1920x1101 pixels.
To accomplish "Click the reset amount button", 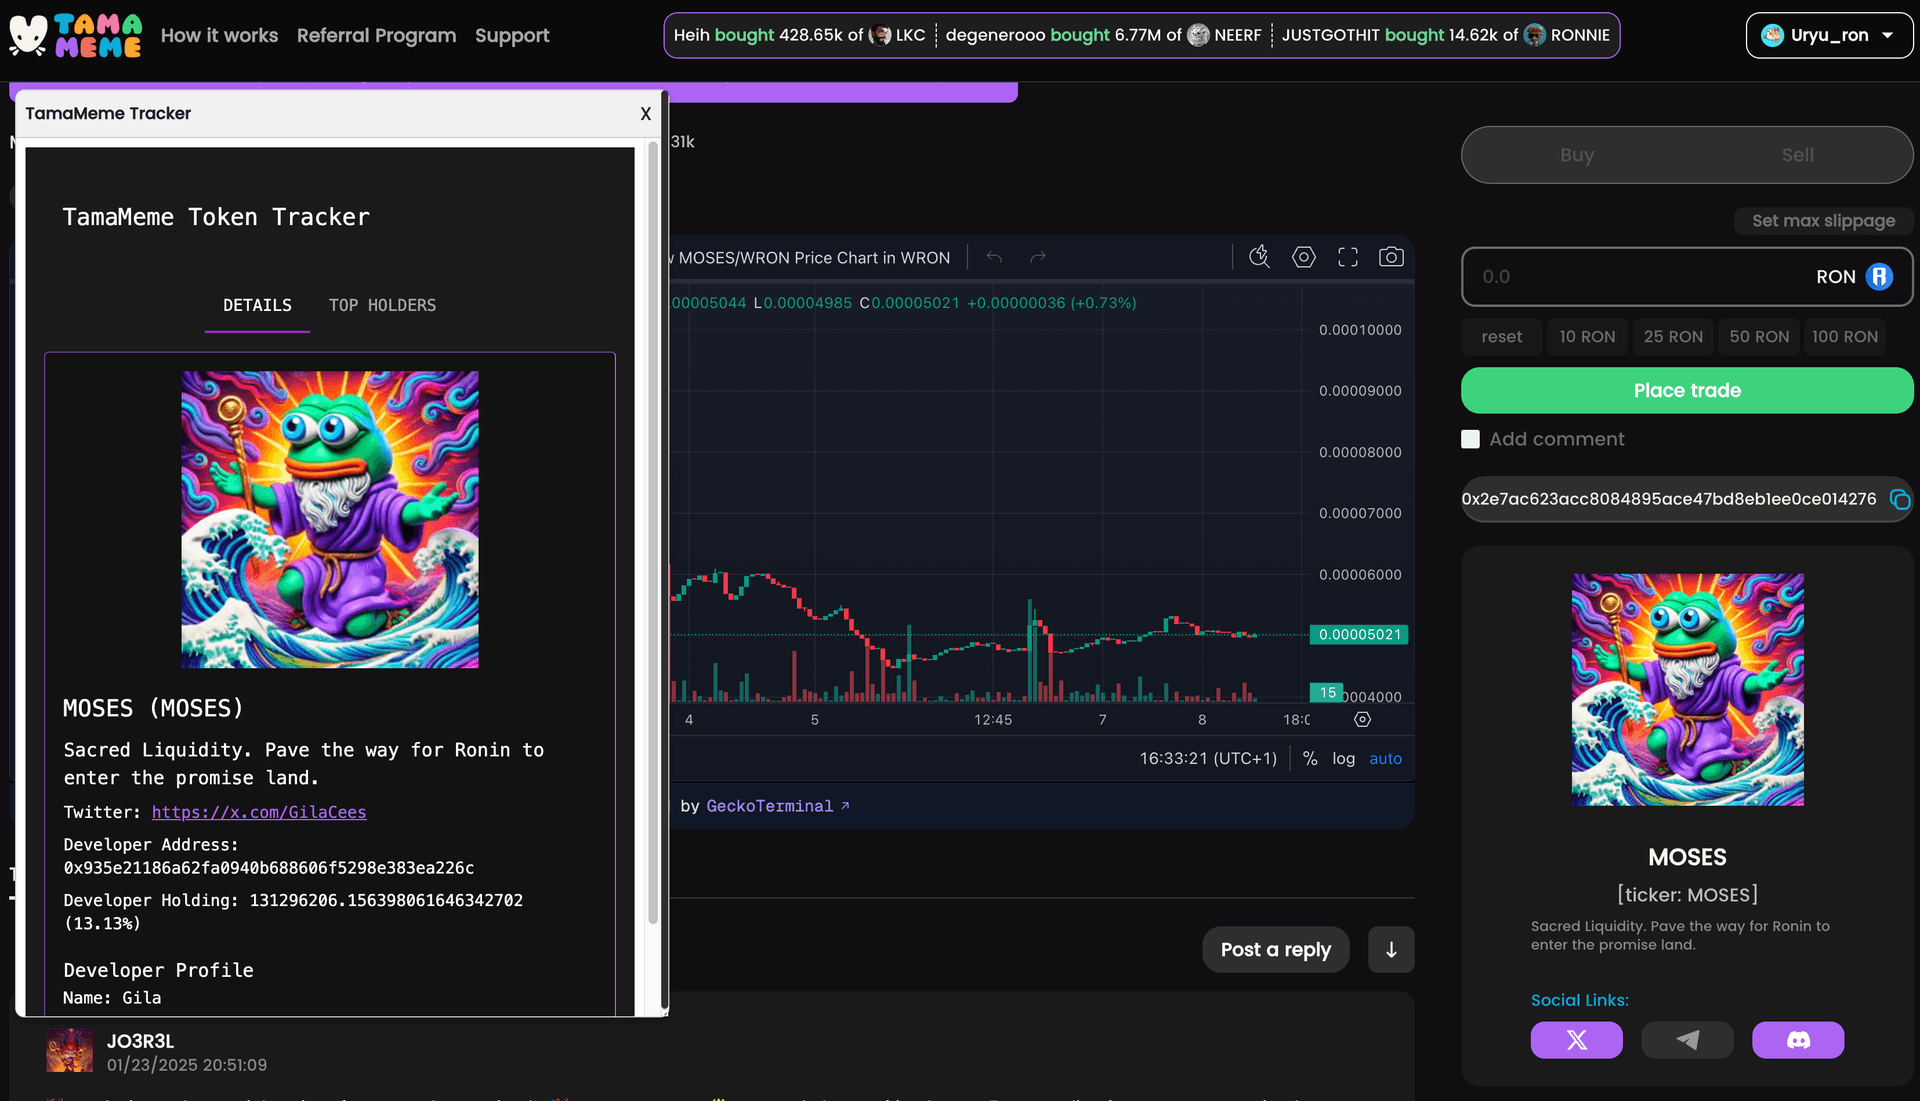I will pyautogui.click(x=1501, y=337).
